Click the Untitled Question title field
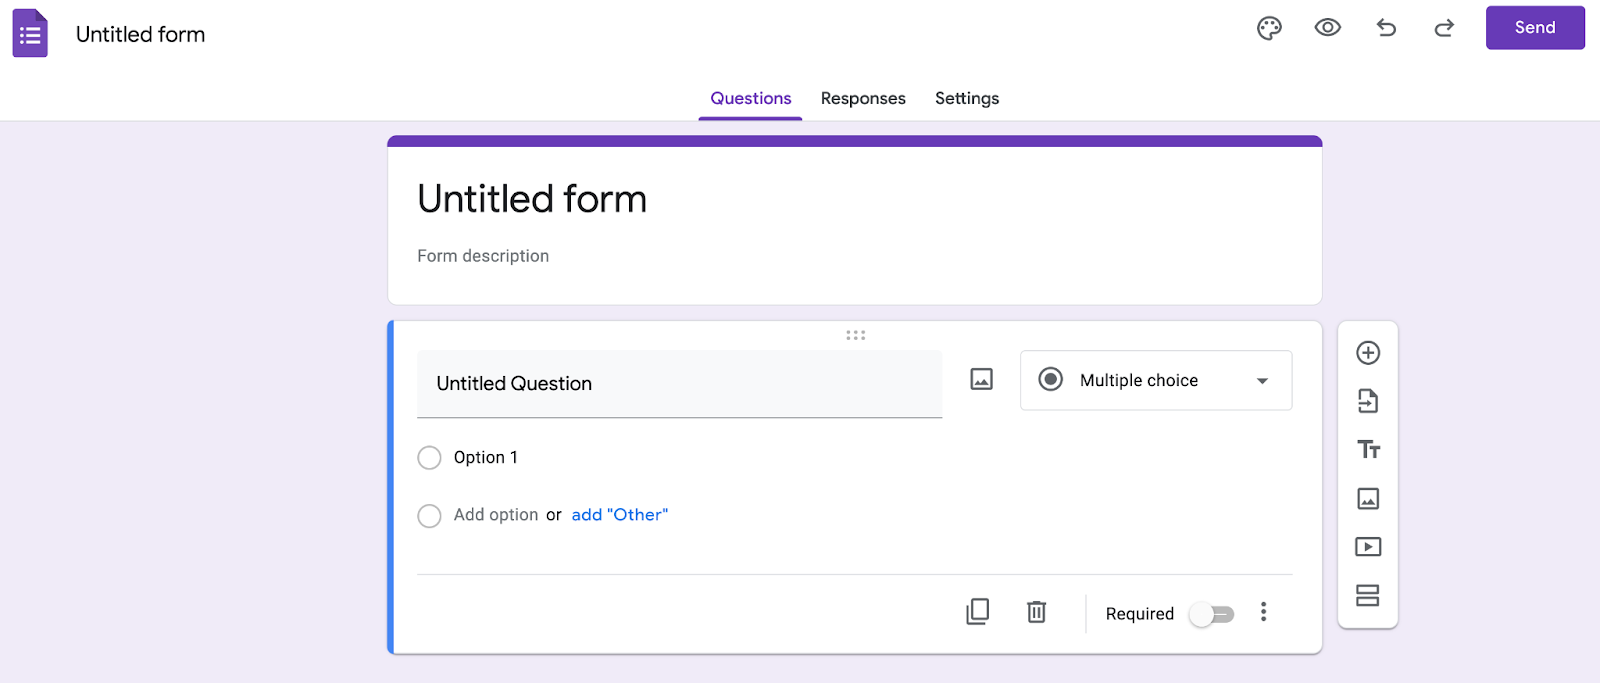1600x683 pixels. 679,384
